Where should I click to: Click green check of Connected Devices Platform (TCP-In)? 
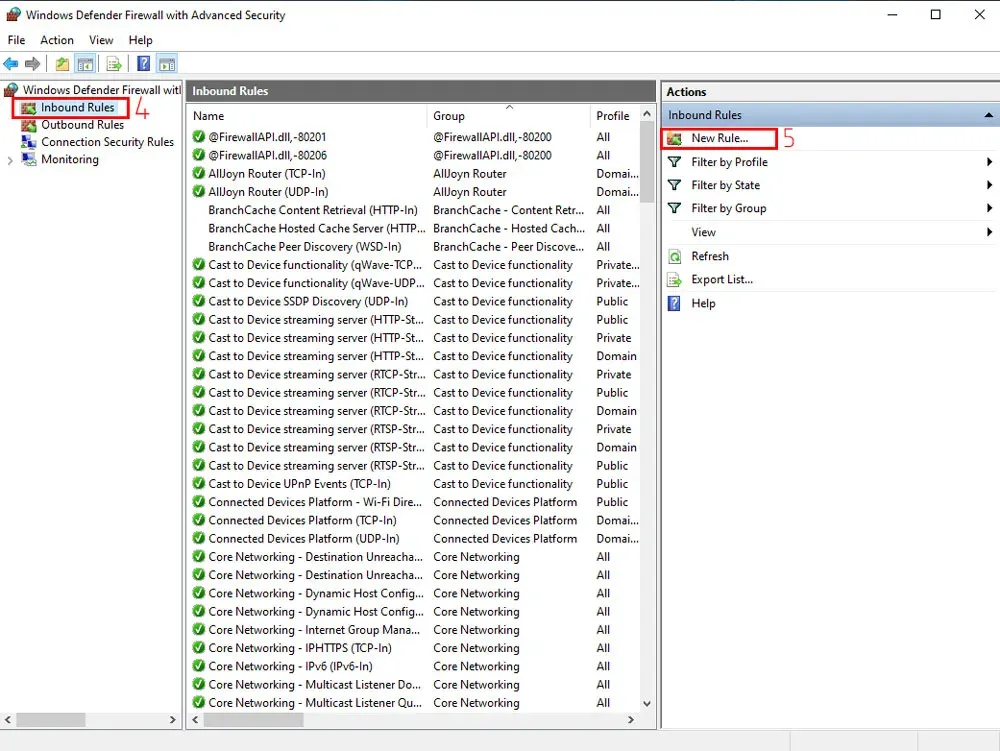(x=199, y=520)
